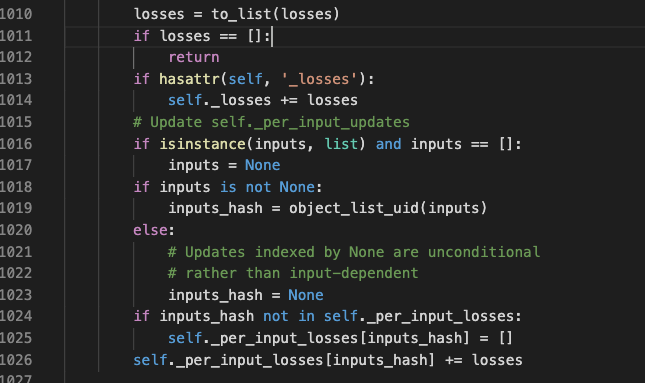This screenshot has height=383, width=645.
Task: Click line number 1026 in gutter
Action: point(16,360)
